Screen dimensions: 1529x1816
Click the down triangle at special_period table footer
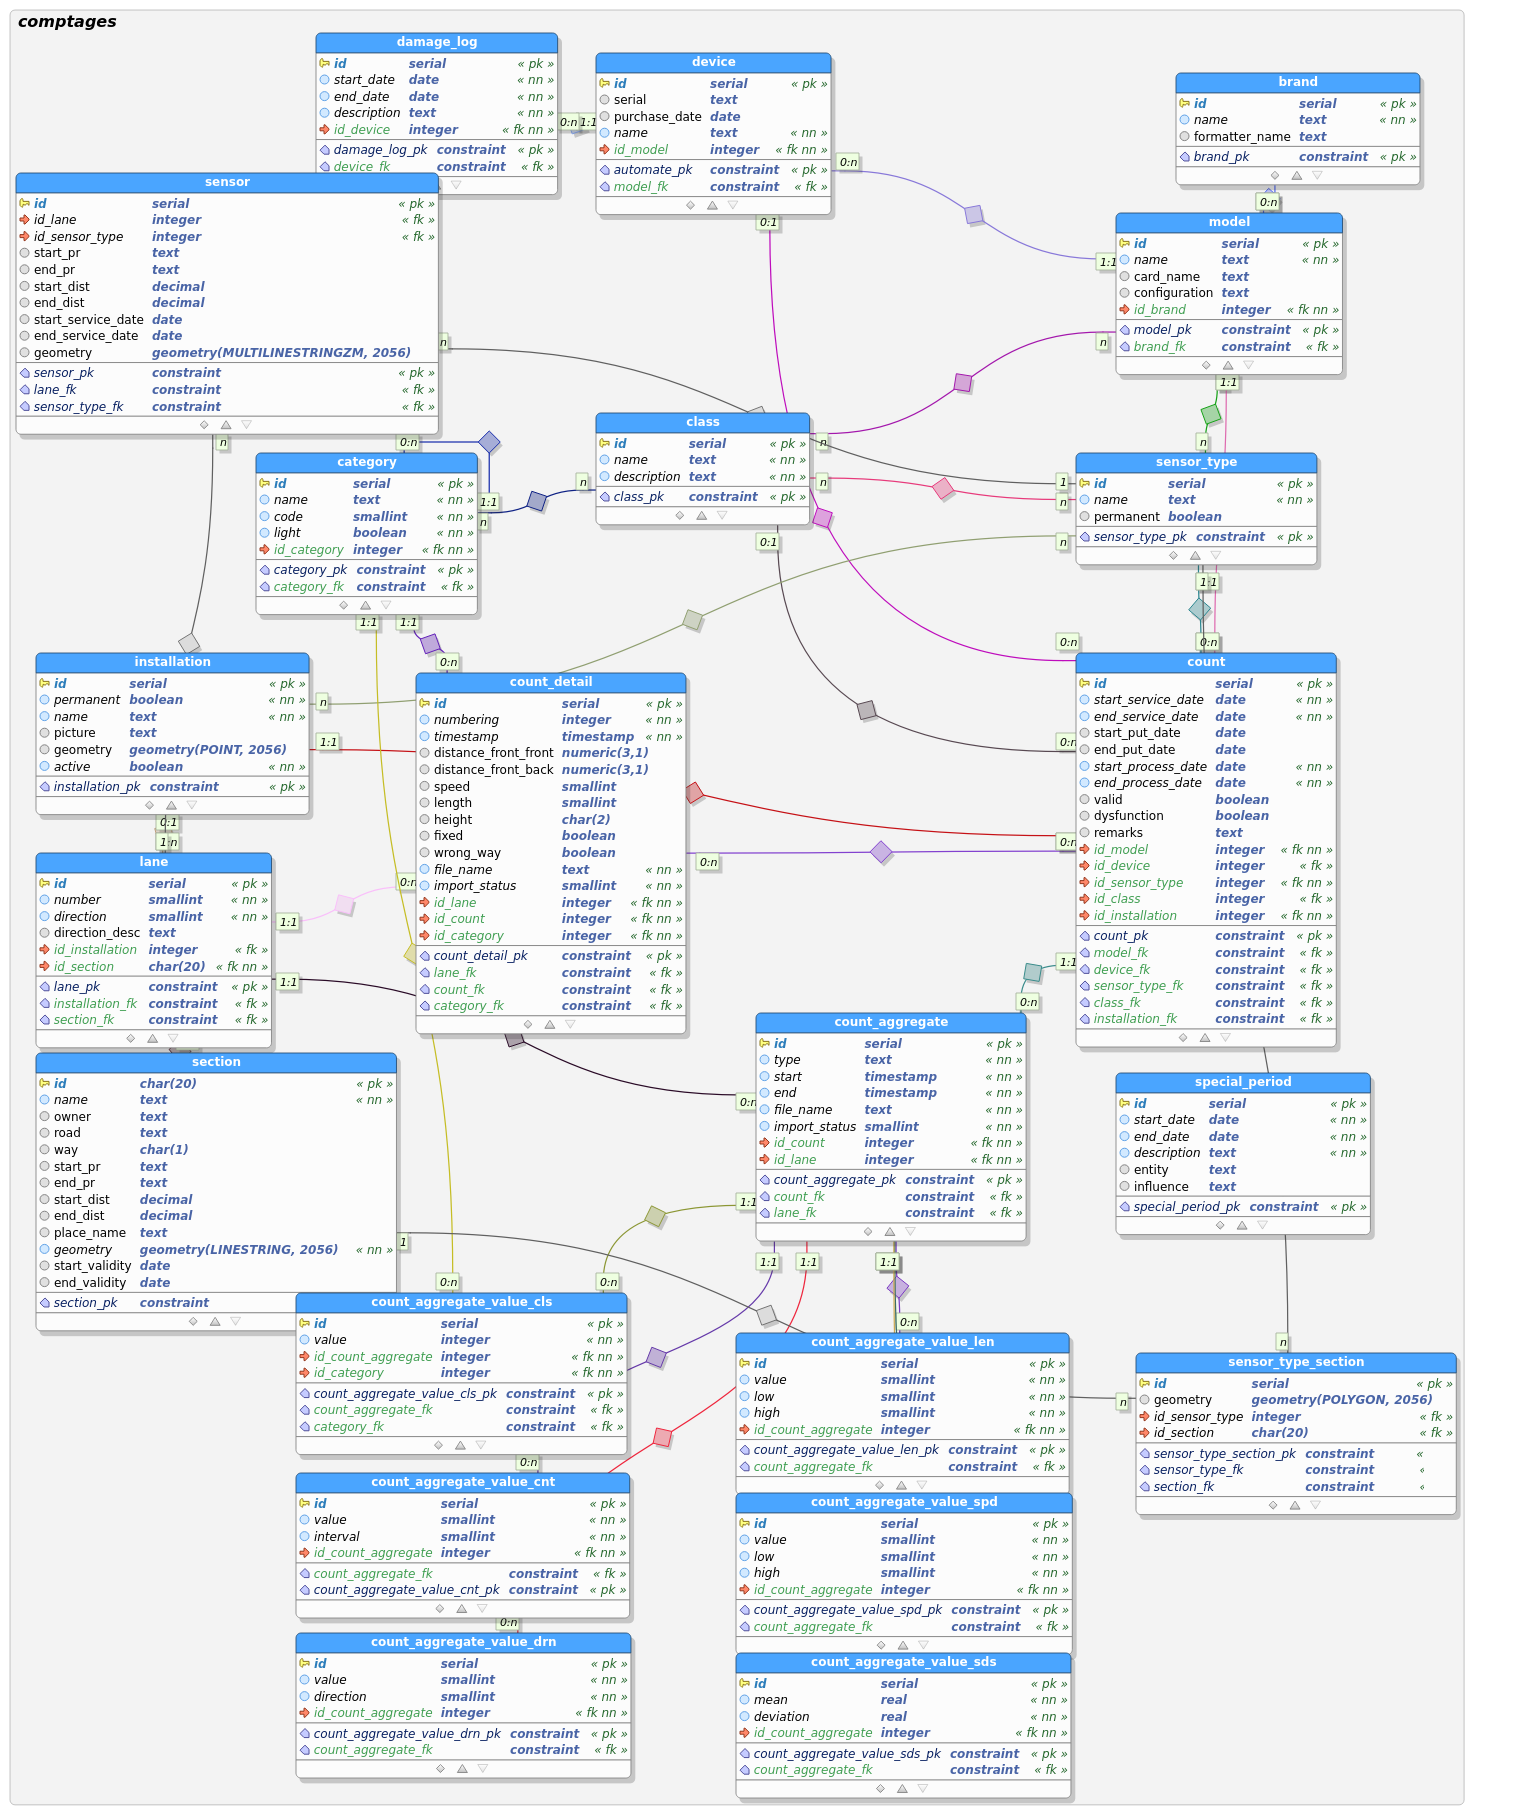pos(1262,1225)
